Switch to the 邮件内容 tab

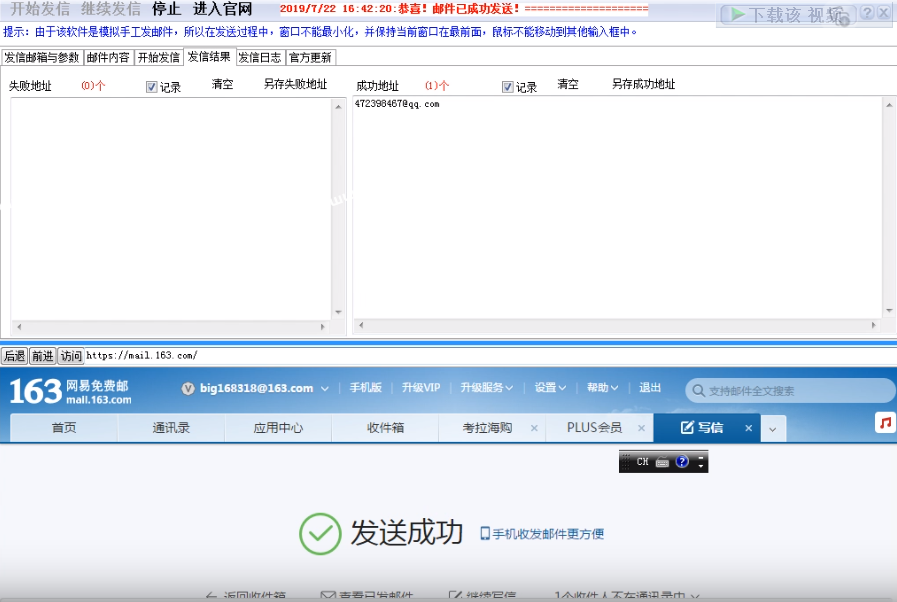108,58
